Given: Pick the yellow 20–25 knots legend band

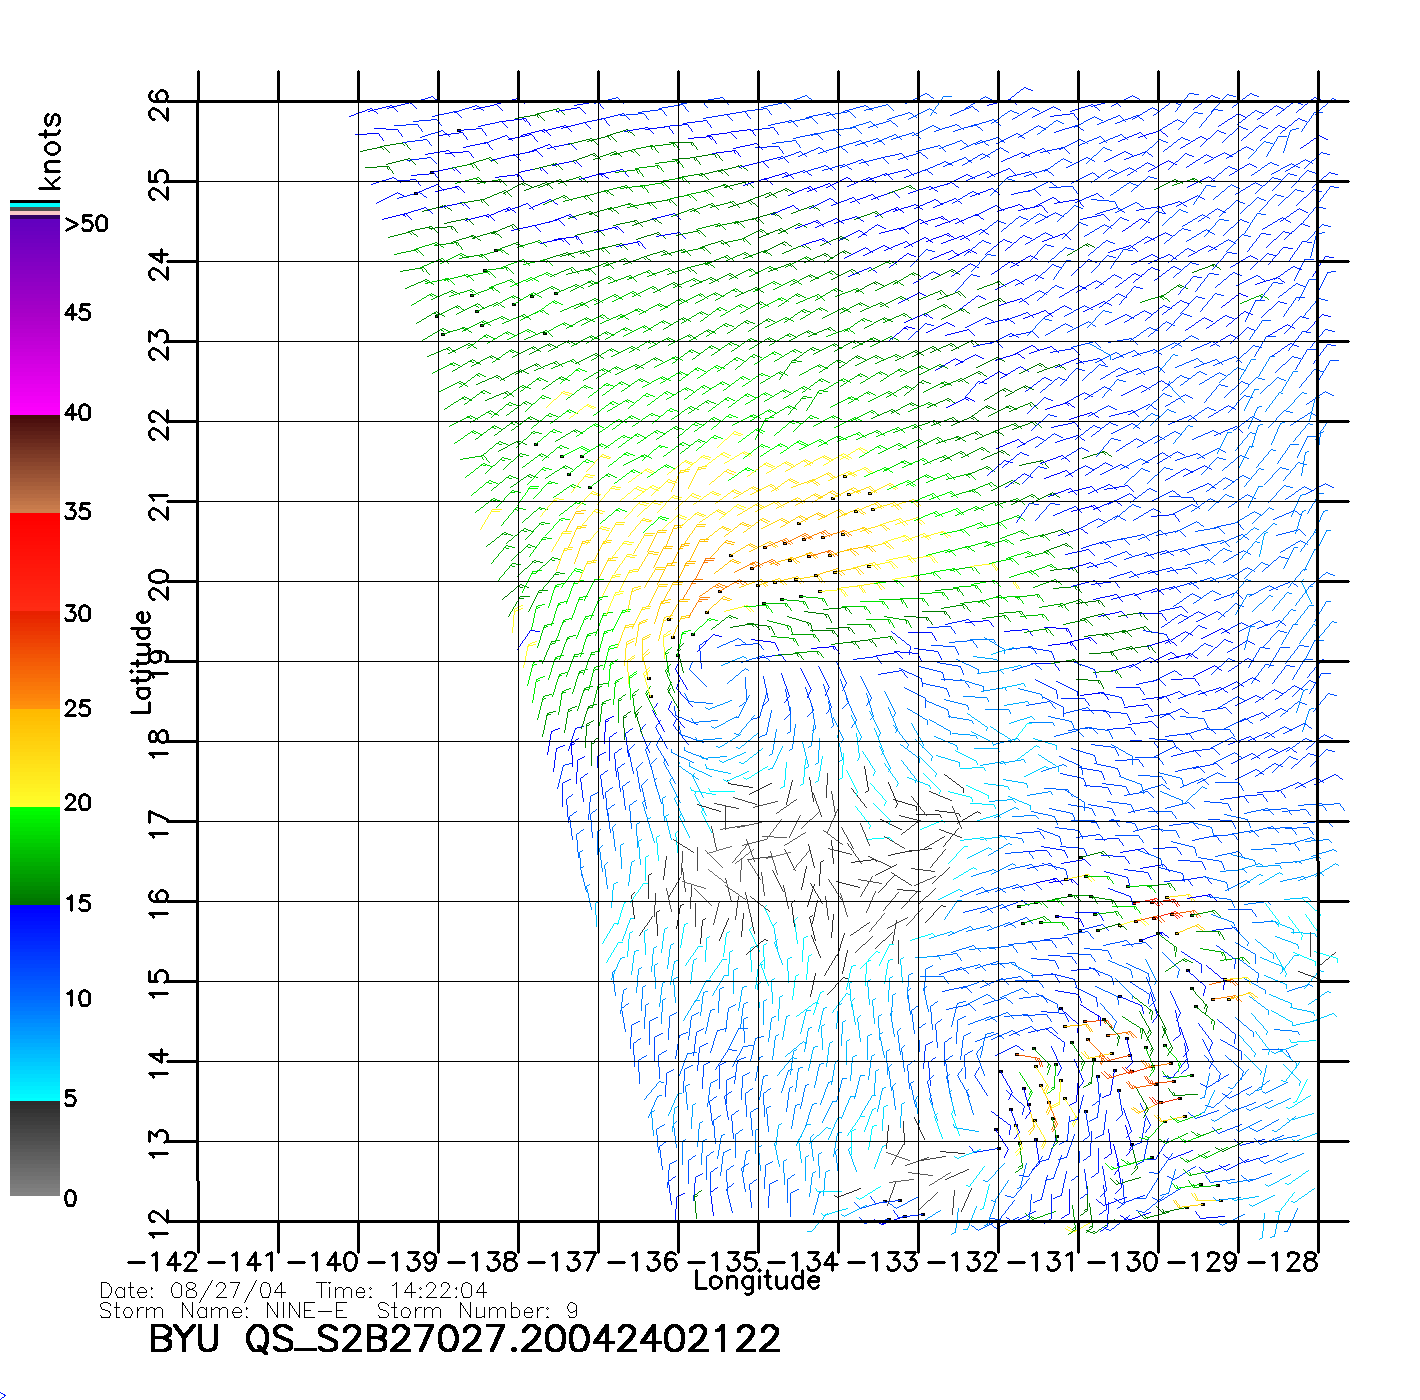Looking at the screenshot, I should pos(35,757).
